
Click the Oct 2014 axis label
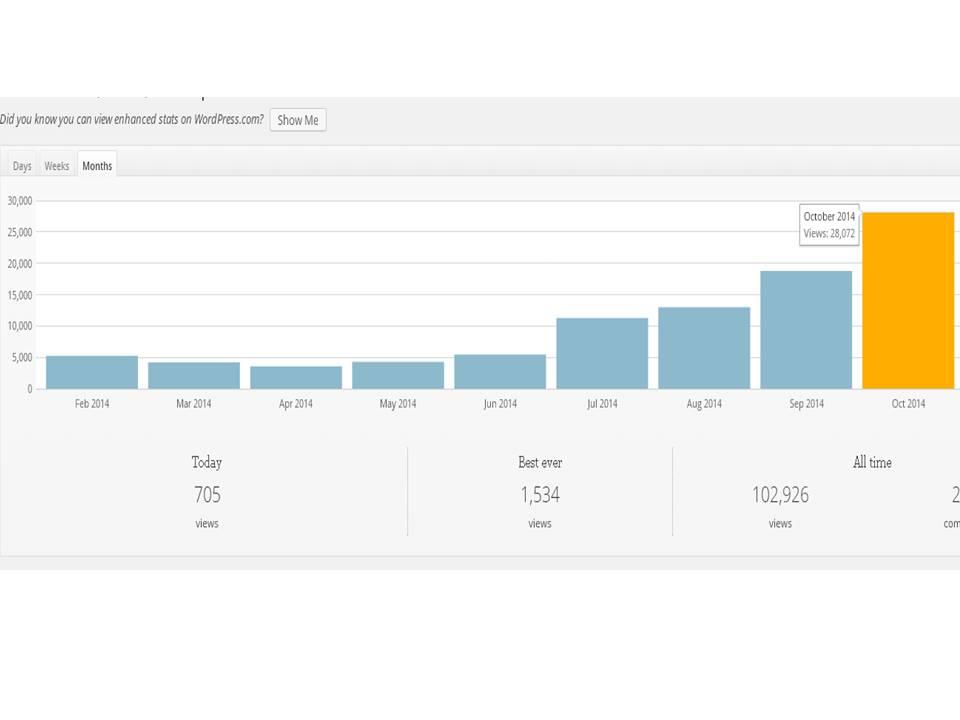[x=908, y=404]
